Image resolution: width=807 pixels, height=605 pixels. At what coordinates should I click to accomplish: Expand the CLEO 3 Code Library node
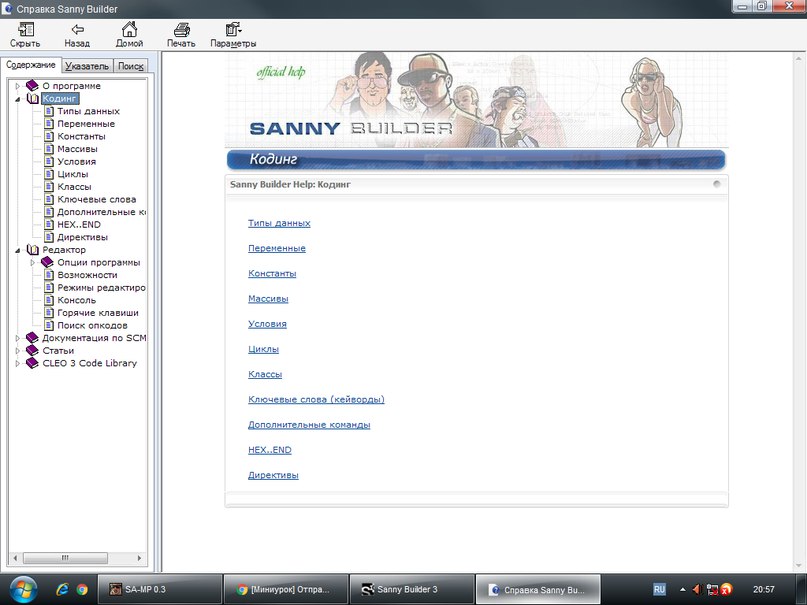[18, 363]
